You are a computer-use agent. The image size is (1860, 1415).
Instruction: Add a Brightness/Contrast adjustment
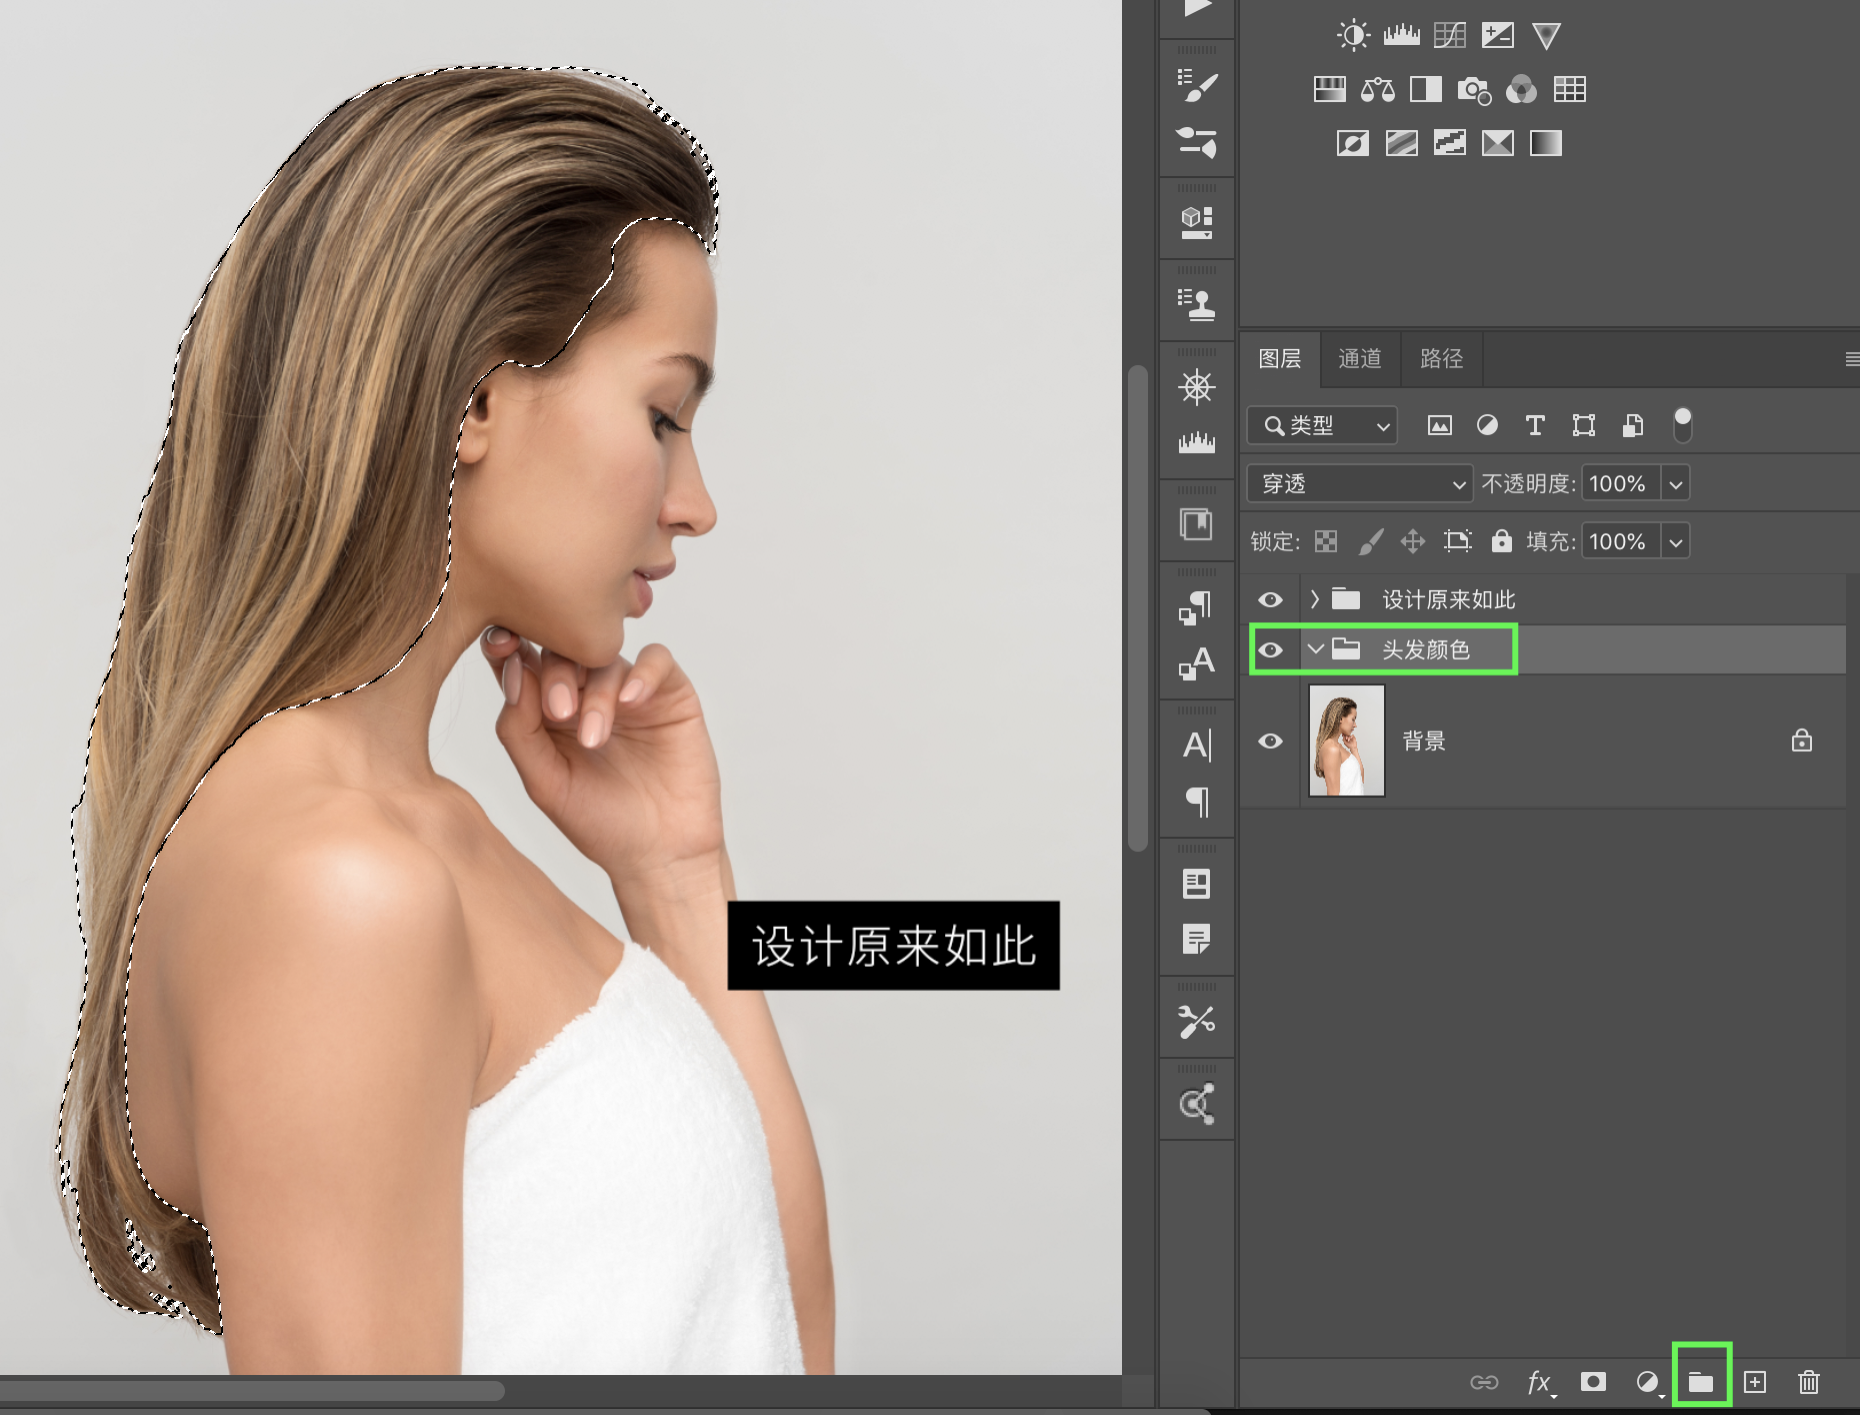coord(1353,36)
